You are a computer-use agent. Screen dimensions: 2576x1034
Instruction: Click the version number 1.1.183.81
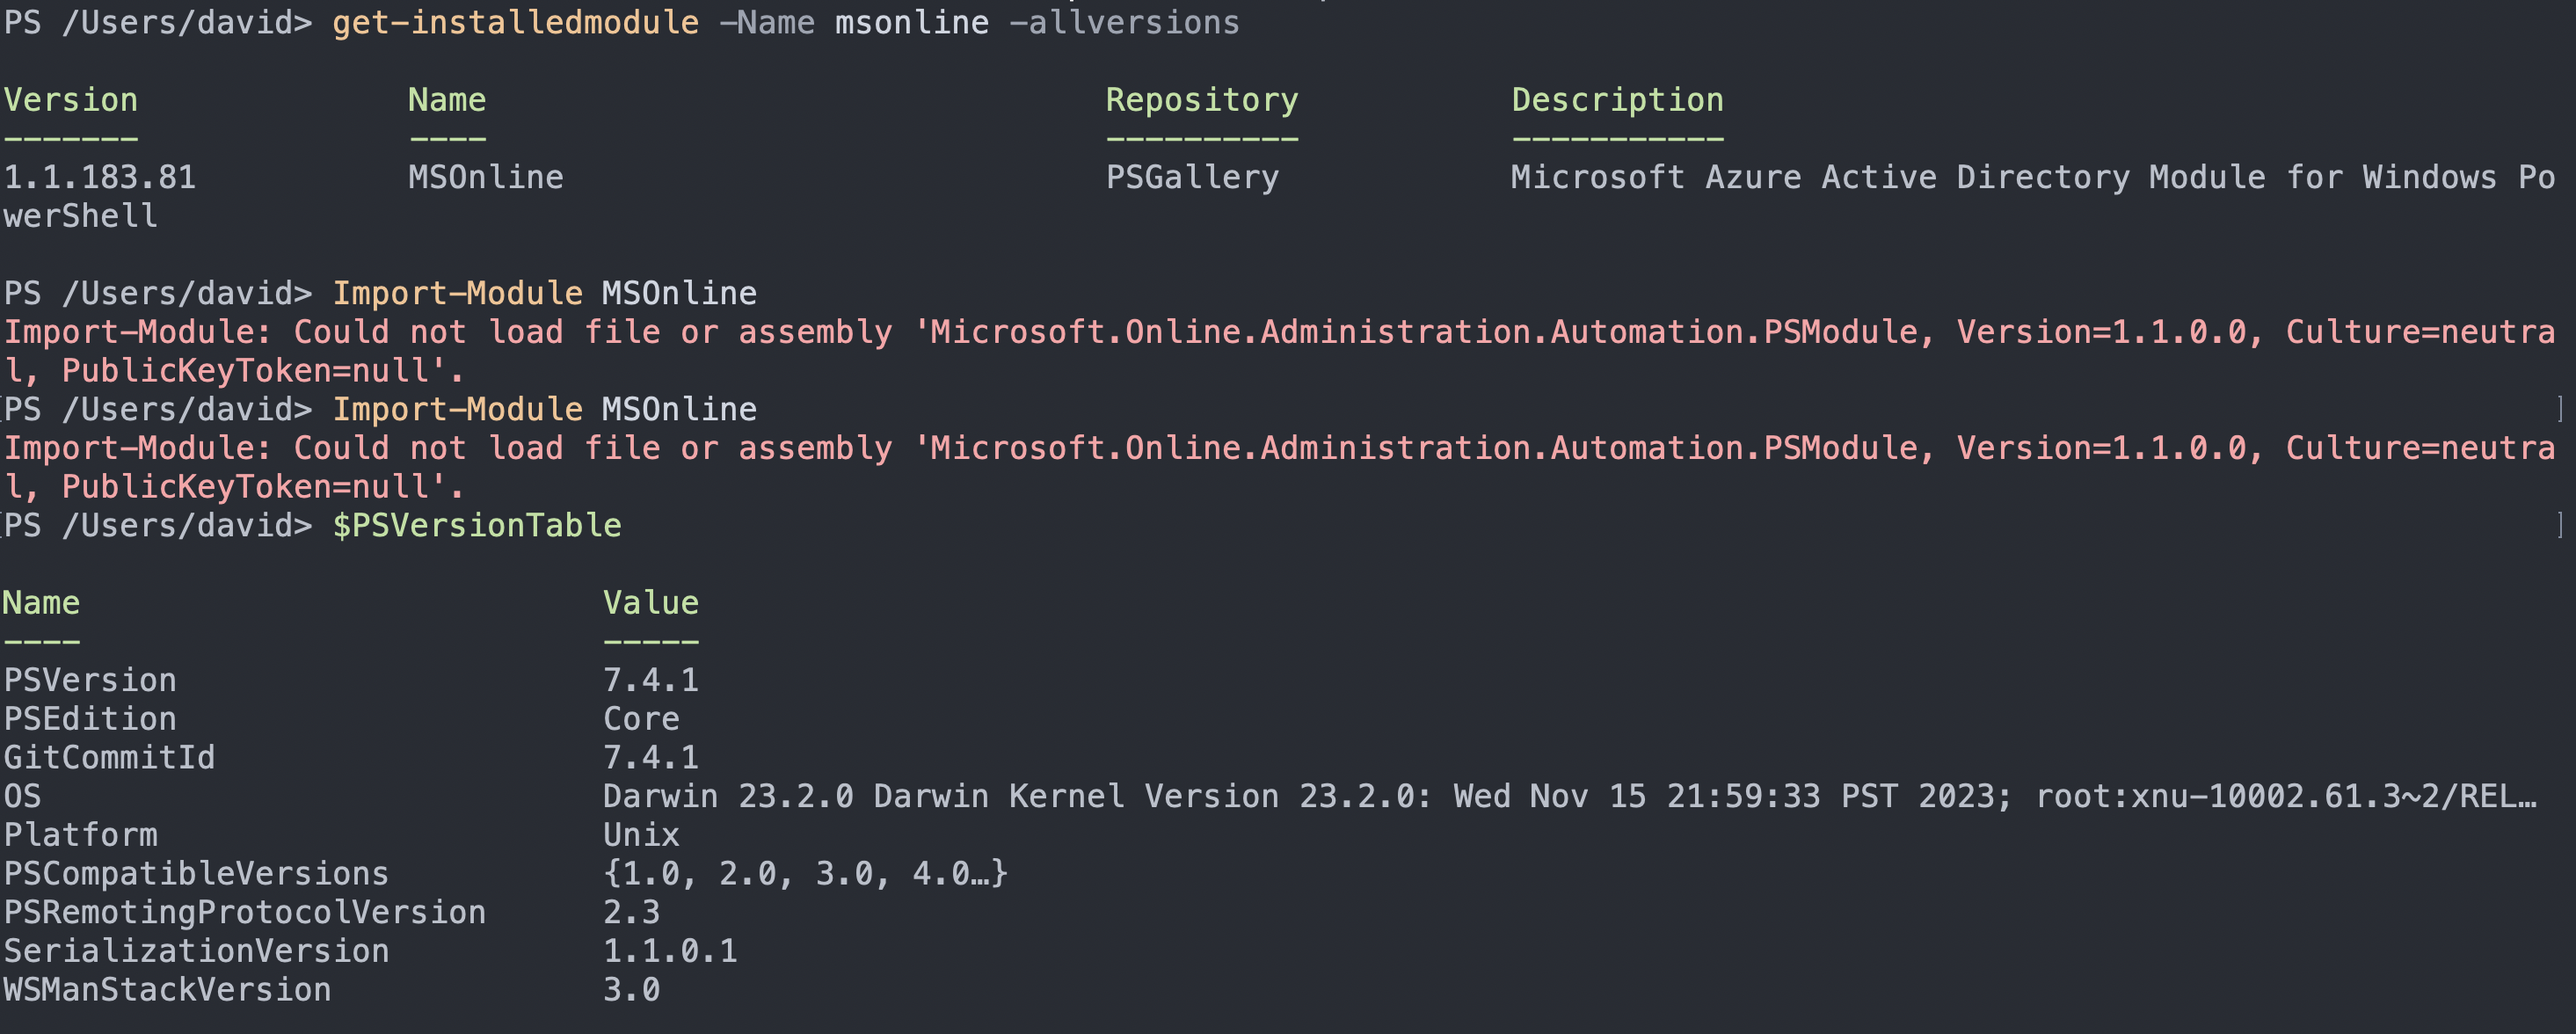(x=100, y=177)
